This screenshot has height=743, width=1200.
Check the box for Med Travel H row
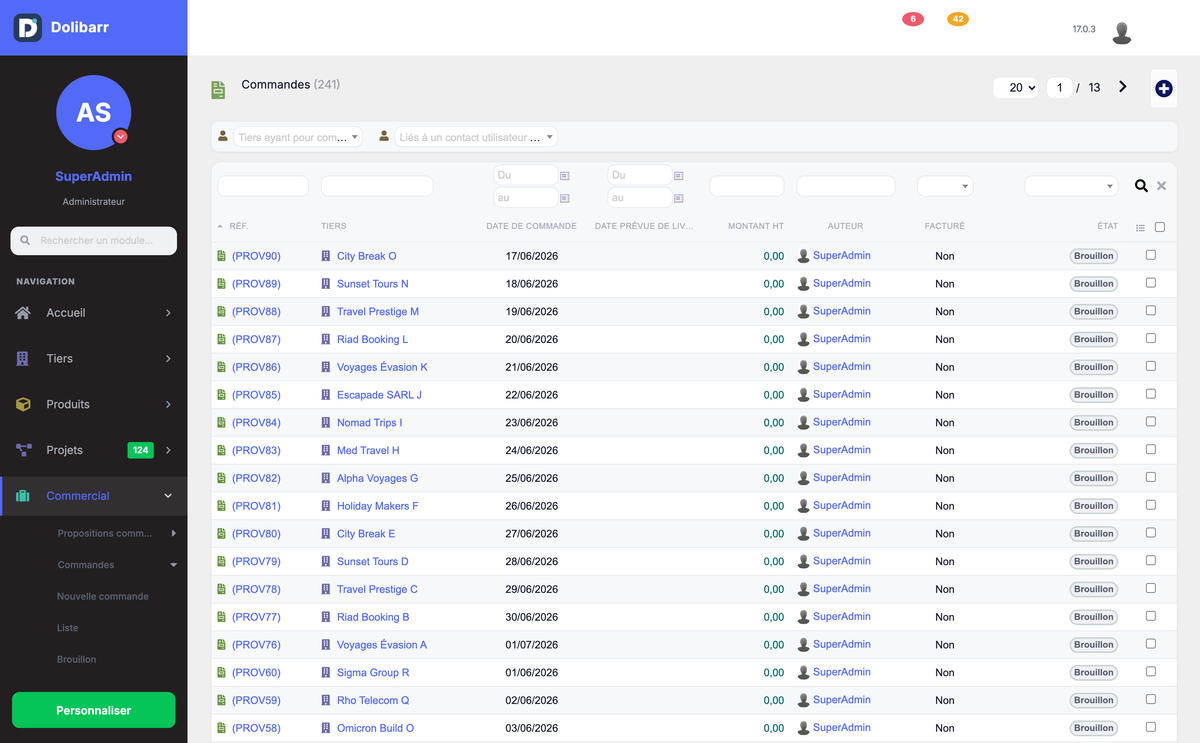click(1151, 450)
